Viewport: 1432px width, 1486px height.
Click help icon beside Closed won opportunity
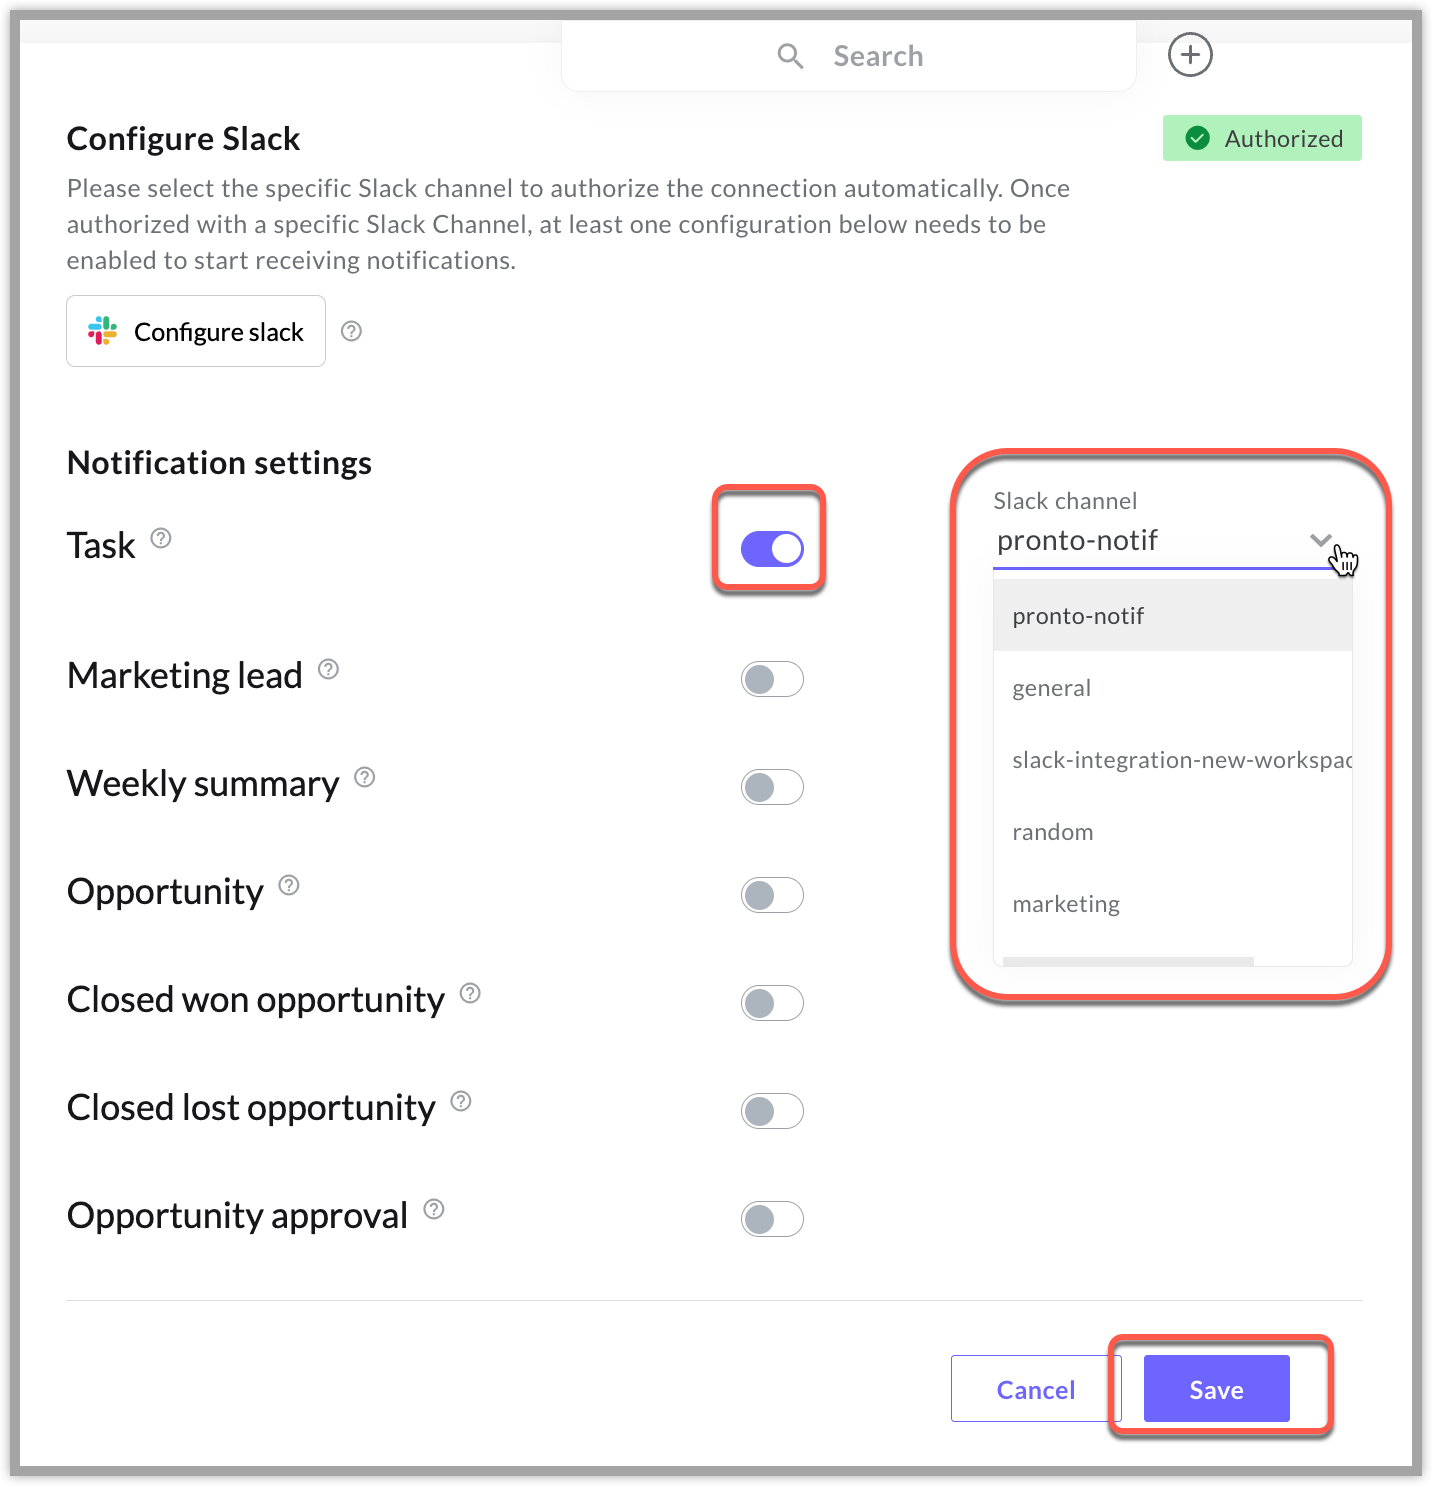pyautogui.click(x=470, y=993)
